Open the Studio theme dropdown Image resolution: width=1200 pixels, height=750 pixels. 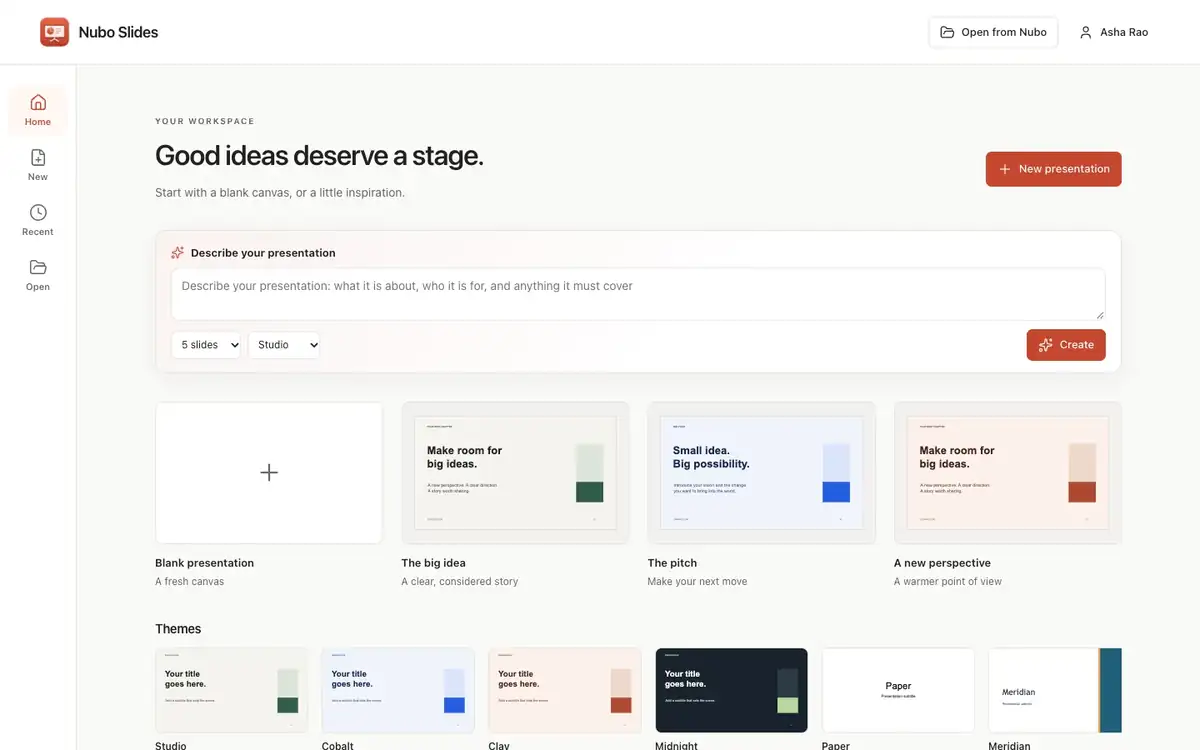pos(284,345)
